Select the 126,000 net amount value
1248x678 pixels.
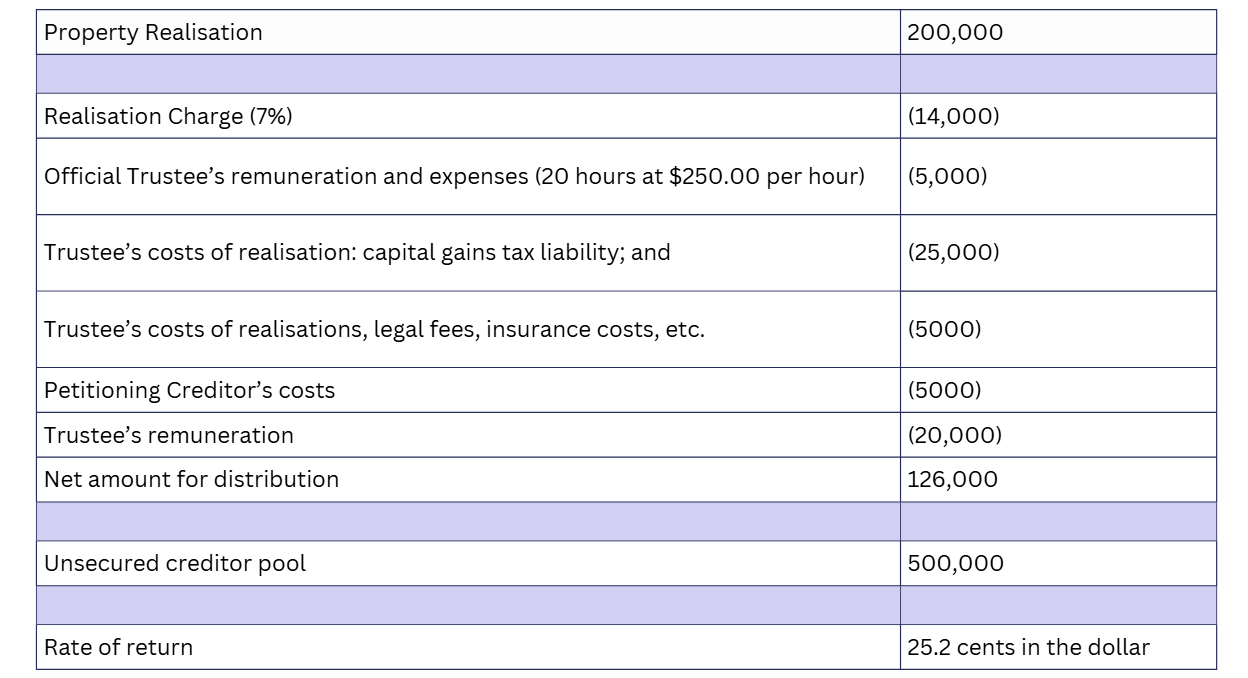(952, 479)
